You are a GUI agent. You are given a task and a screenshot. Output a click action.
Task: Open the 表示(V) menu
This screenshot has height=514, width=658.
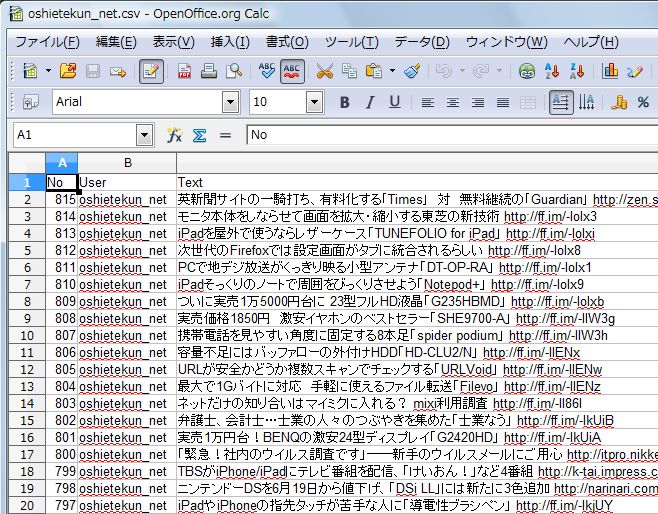pos(173,42)
